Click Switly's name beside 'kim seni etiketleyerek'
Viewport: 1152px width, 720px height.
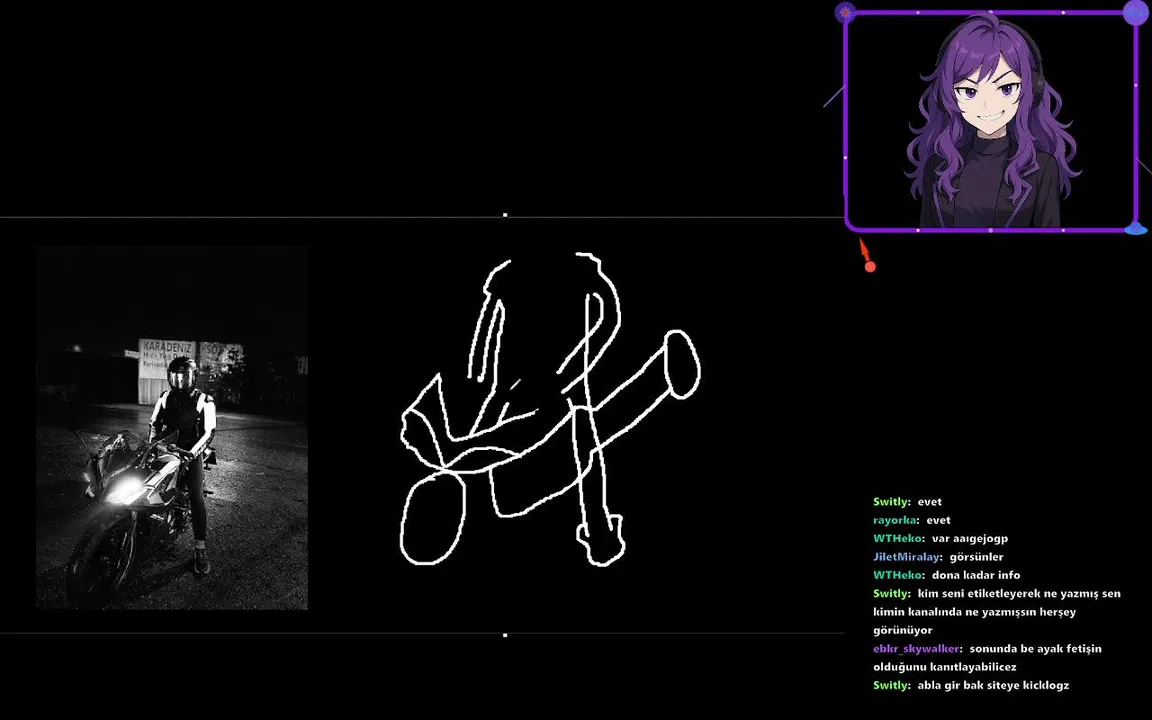(x=890, y=594)
